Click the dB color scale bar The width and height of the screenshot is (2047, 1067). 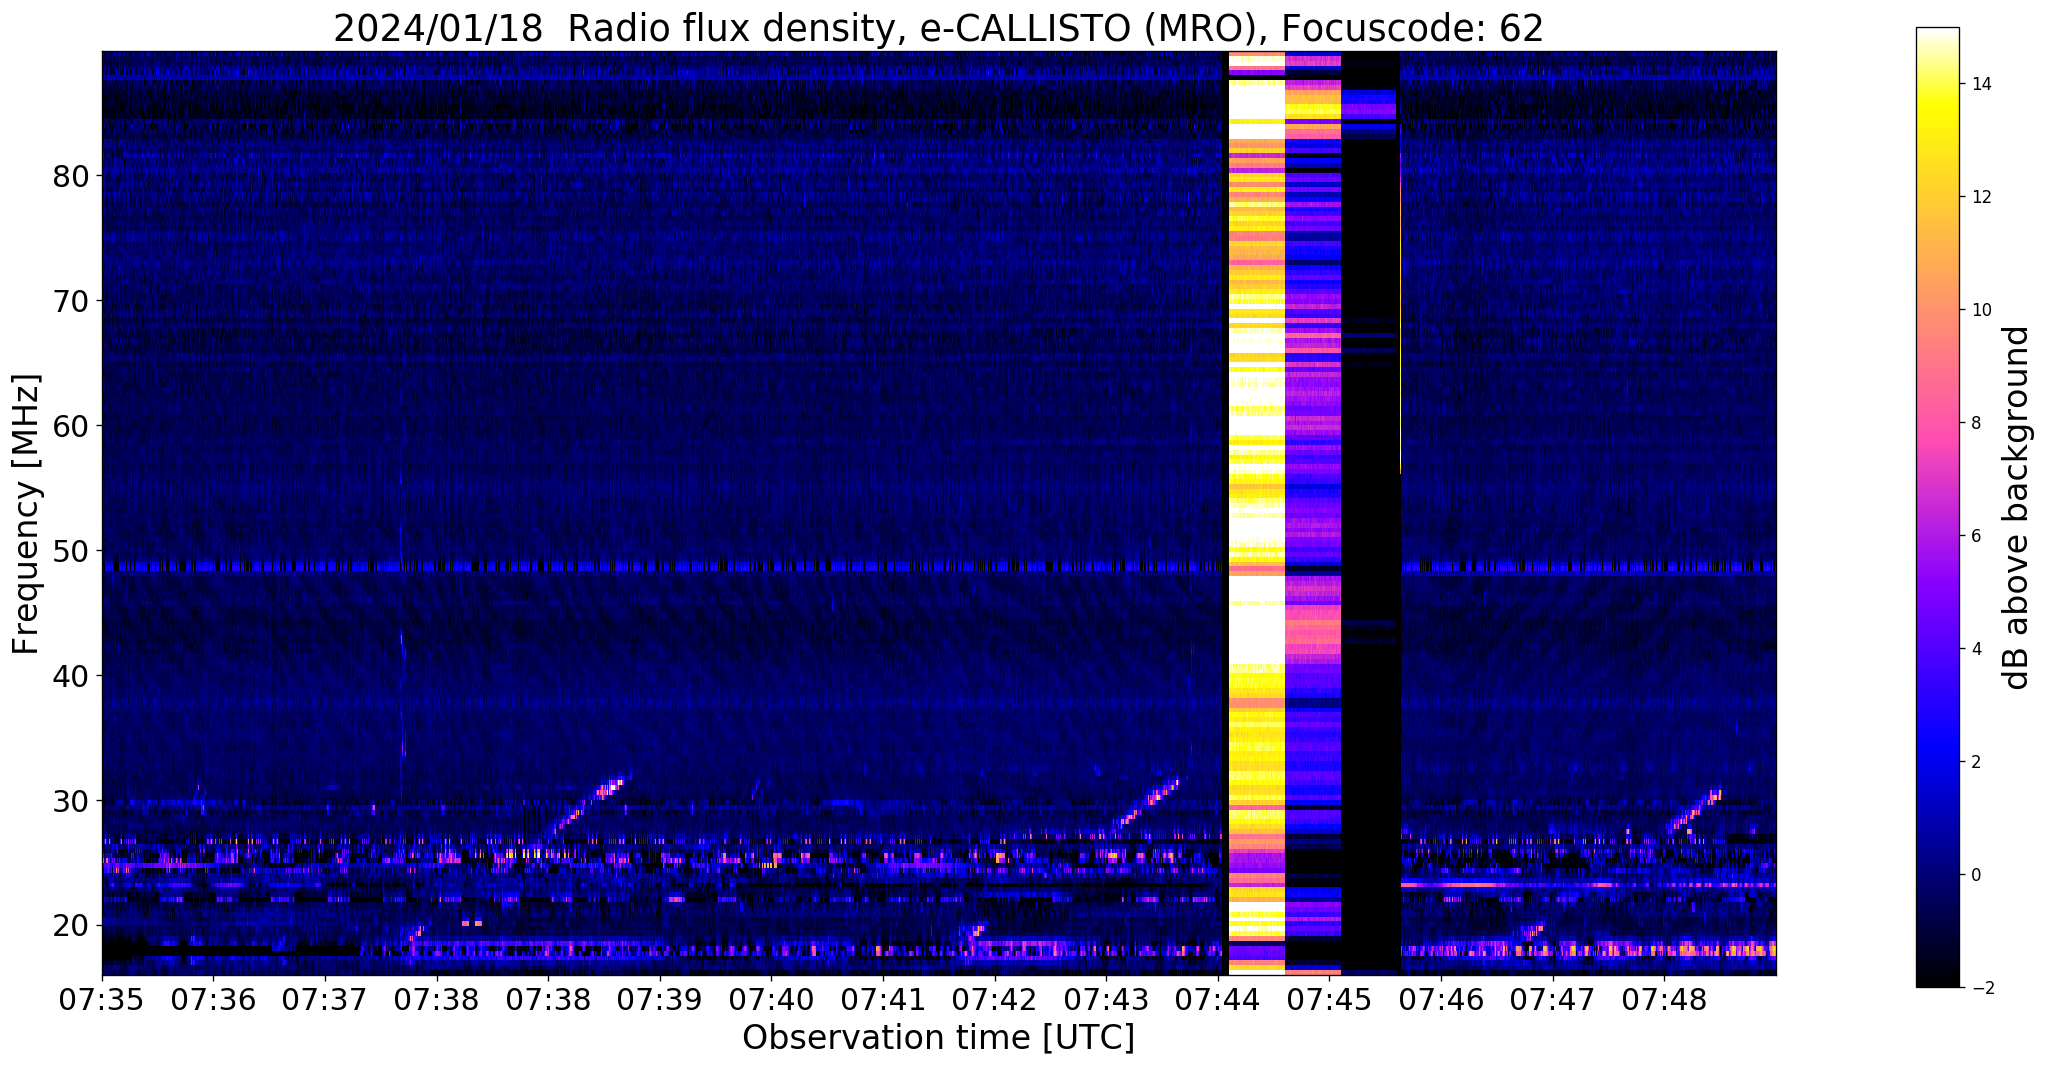click(x=1937, y=508)
